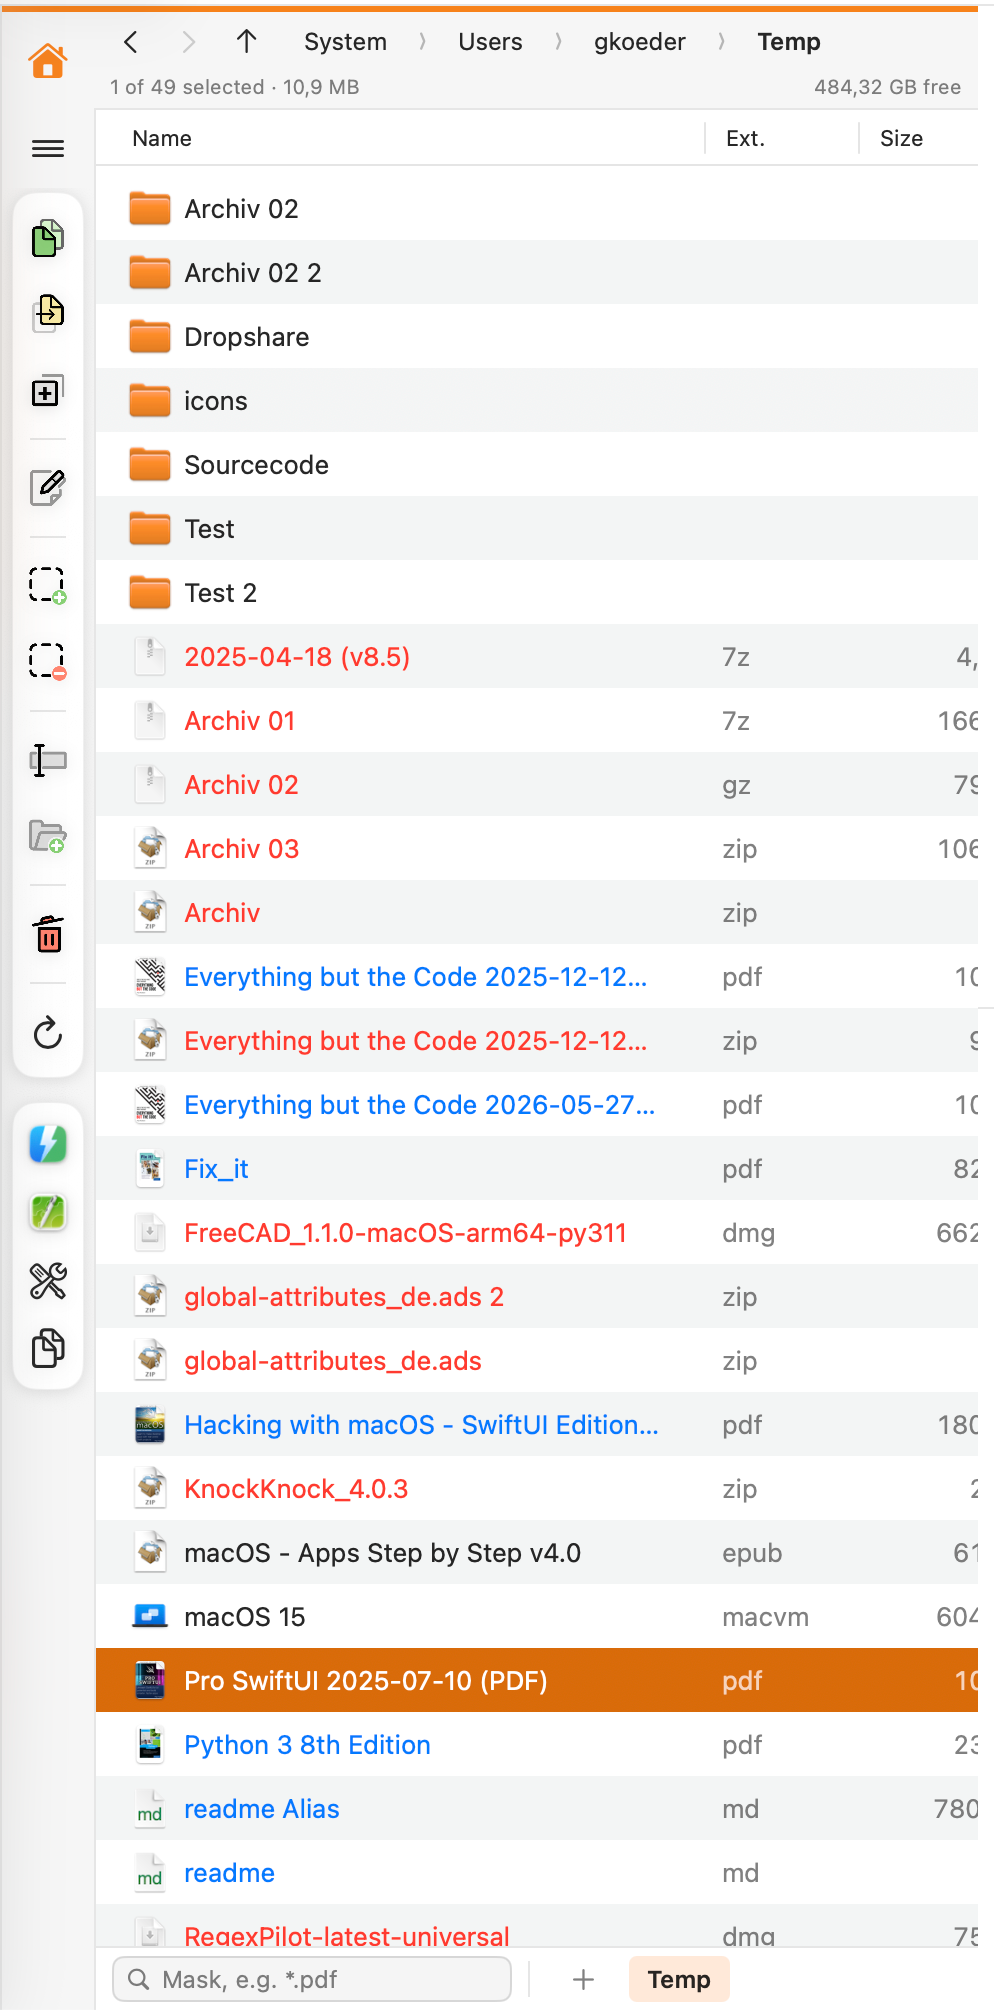Image resolution: width=994 pixels, height=2010 pixels.
Task: Select the Temp tab at bottom
Action: coord(679,1979)
